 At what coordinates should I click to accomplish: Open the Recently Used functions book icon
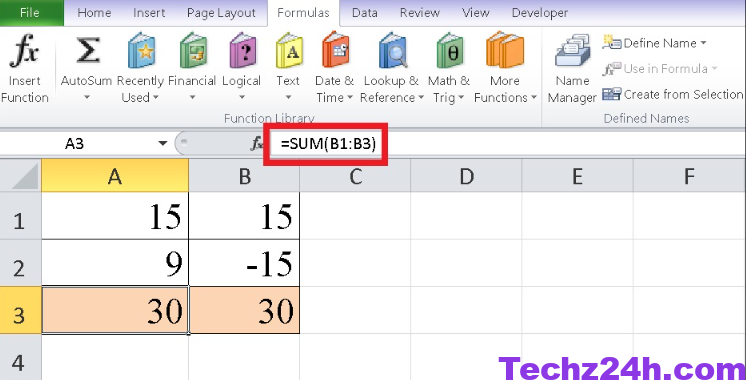(141, 51)
